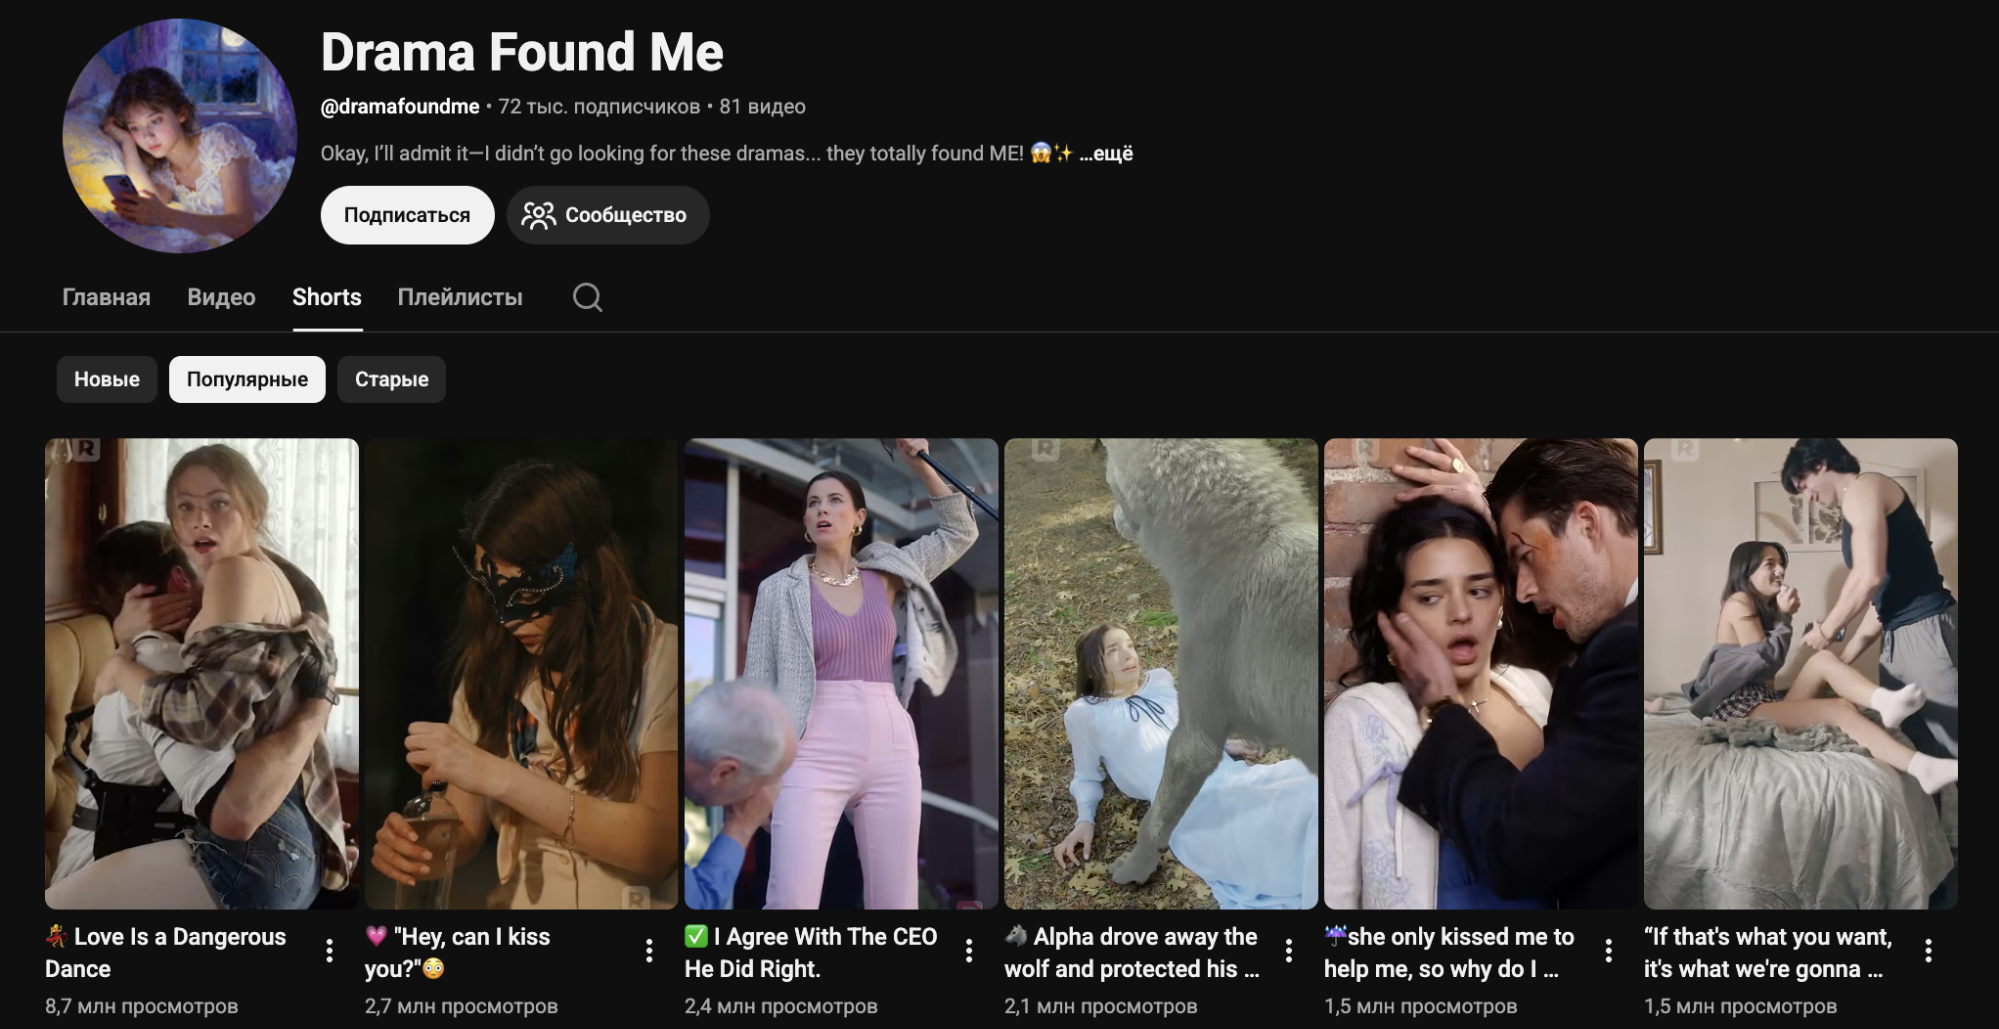Screen dimensions: 1999x1029
Task: Switch to the Видео tab
Action: point(221,297)
